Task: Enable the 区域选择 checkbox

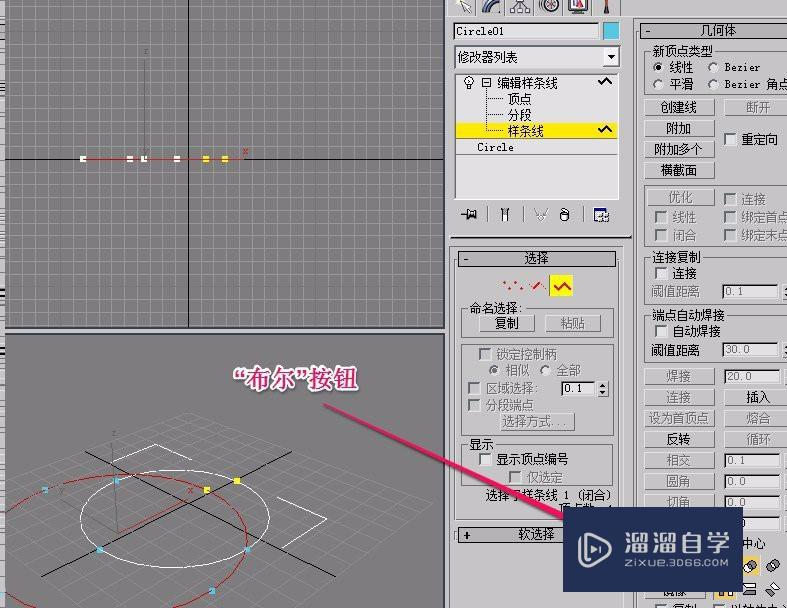Action: pos(474,388)
